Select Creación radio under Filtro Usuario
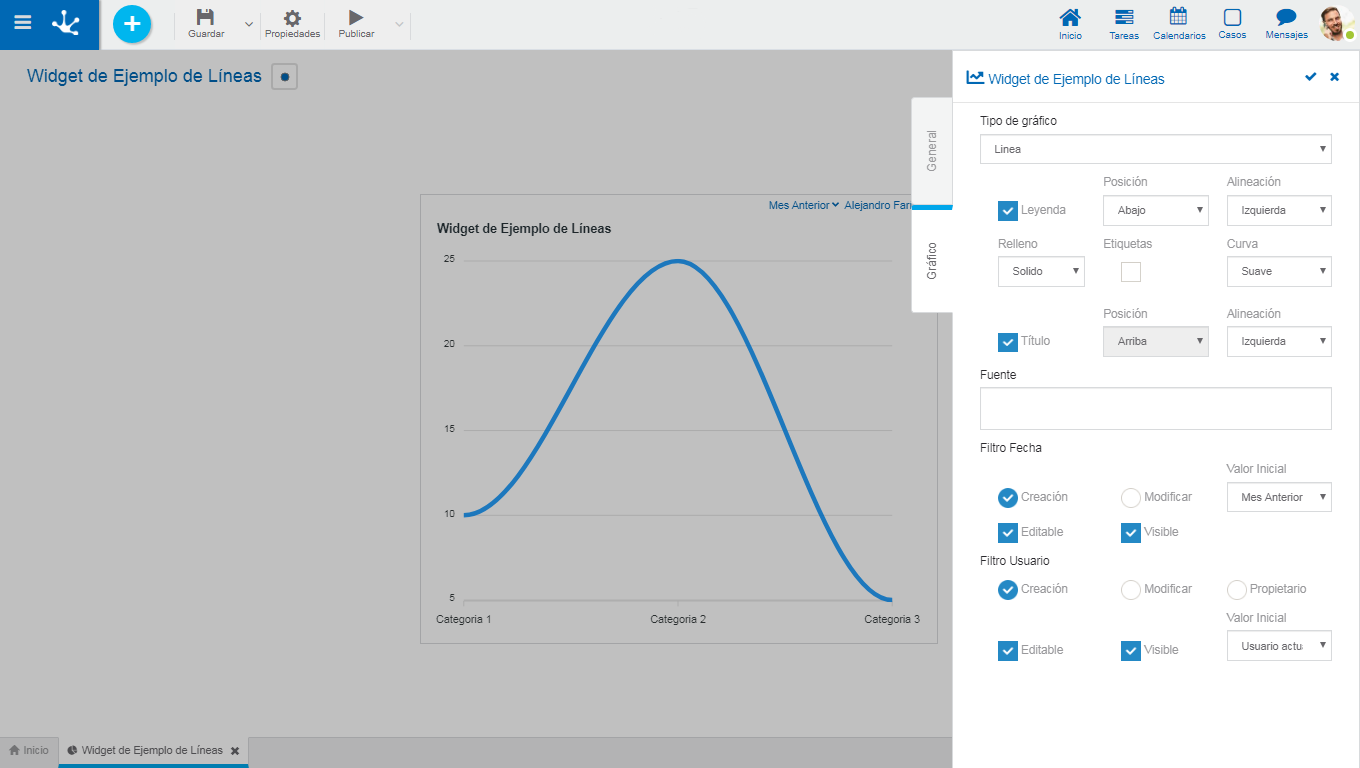Image resolution: width=1360 pixels, height=768 pixels. coord(1008,590)
